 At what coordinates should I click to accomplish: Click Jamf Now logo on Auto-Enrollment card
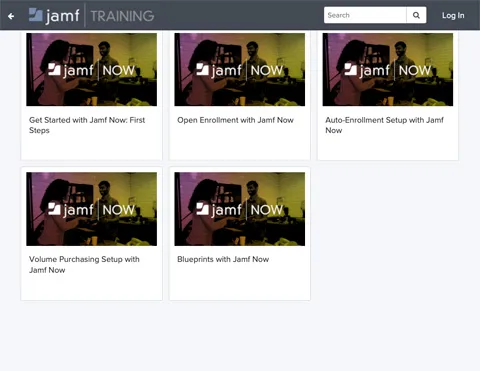point(388,70)
